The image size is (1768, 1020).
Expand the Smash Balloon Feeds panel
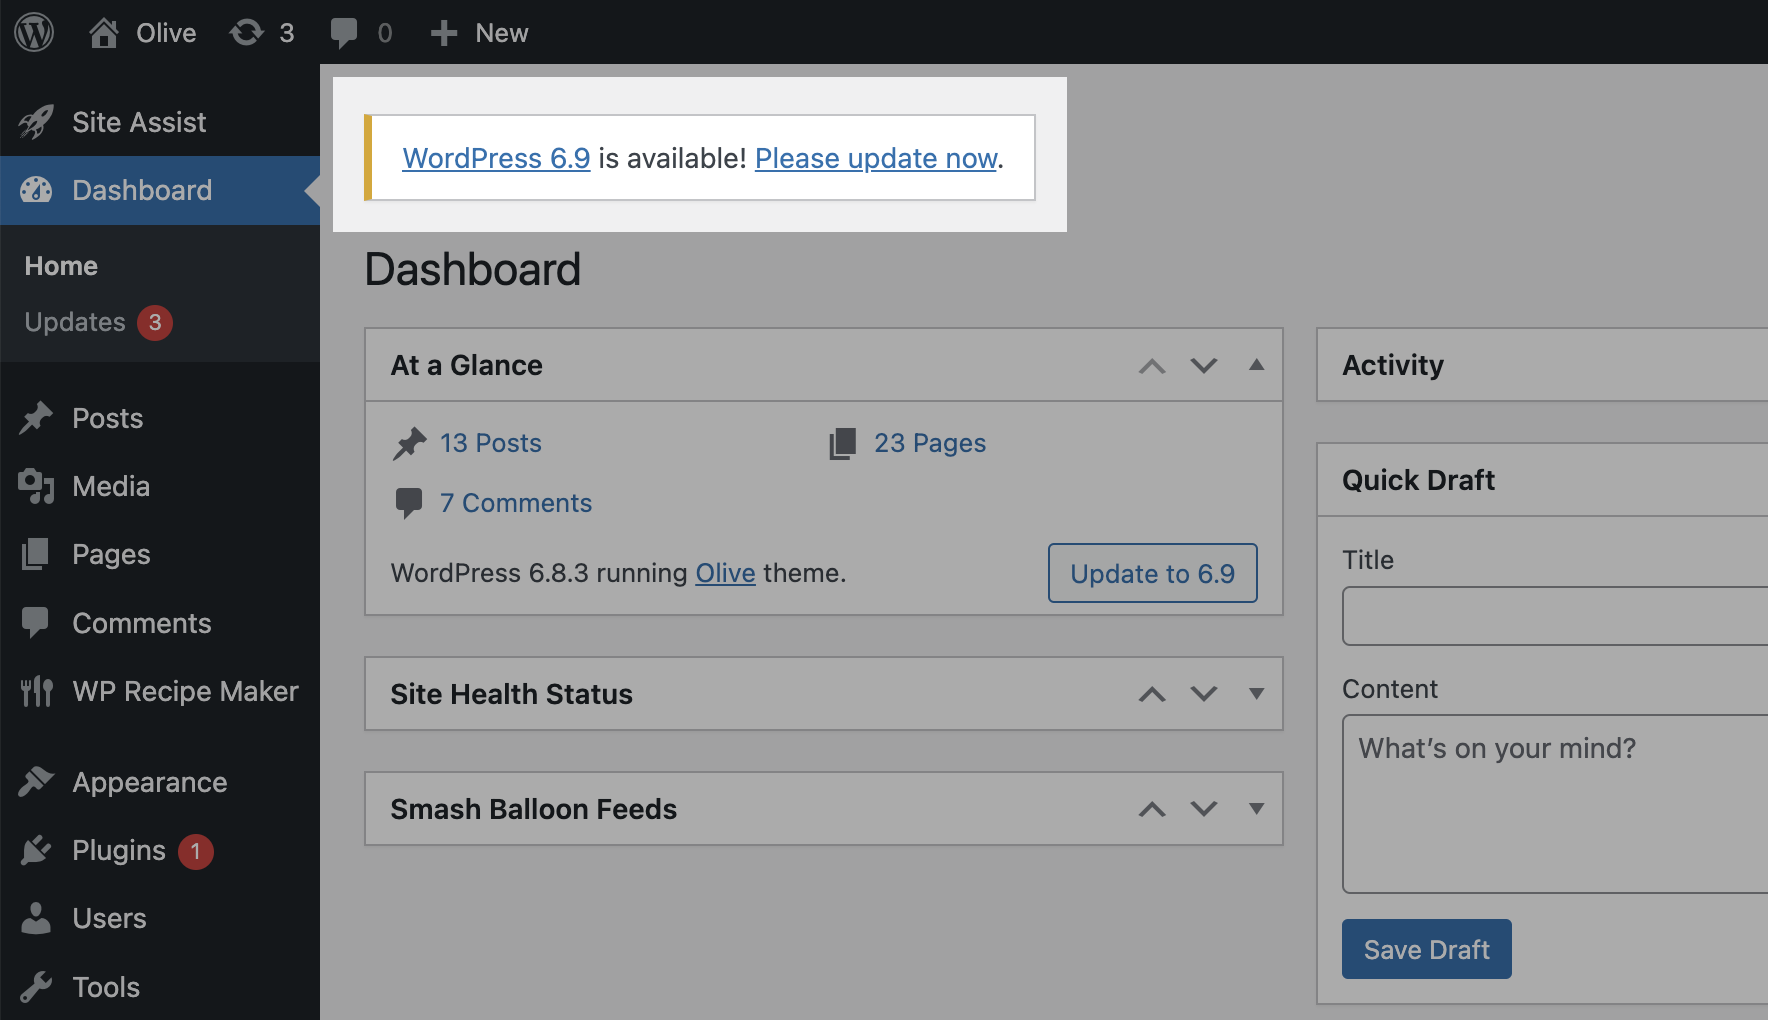point(1257,808)
